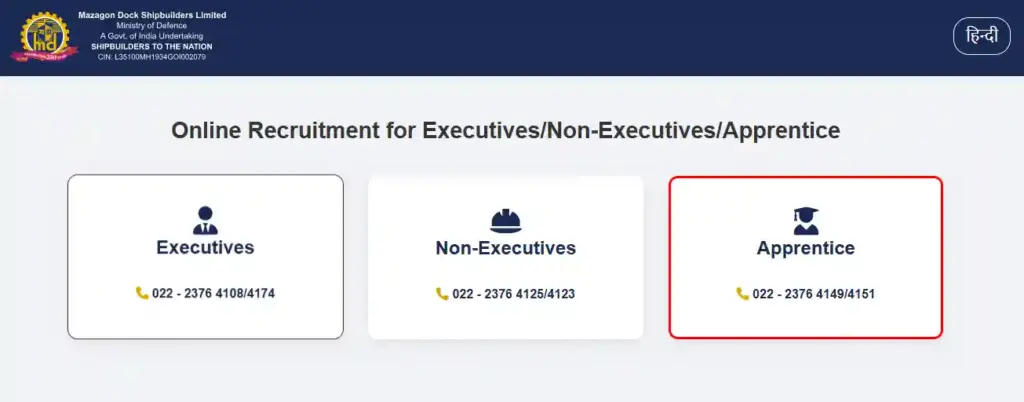Click phone icon in Executives card
The image size is (1024, 402).
142,293
